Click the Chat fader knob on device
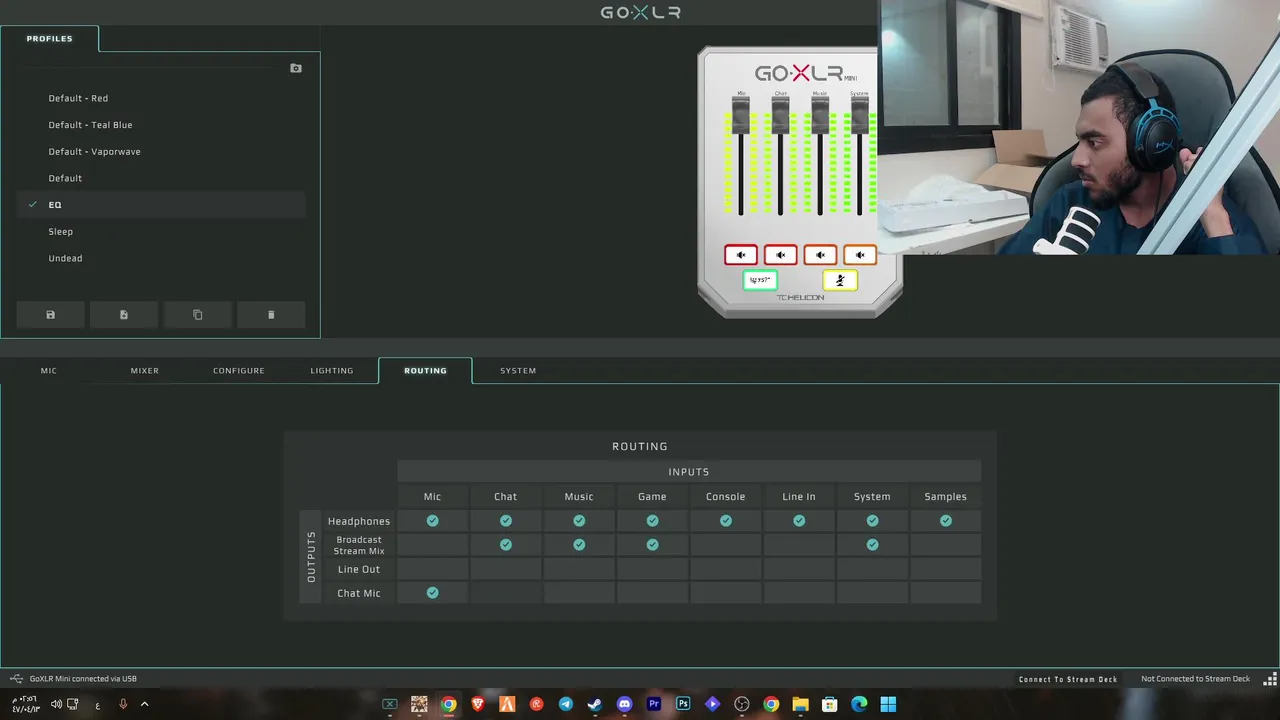Screen dimensions: 1280x720 tap(780, 115)
